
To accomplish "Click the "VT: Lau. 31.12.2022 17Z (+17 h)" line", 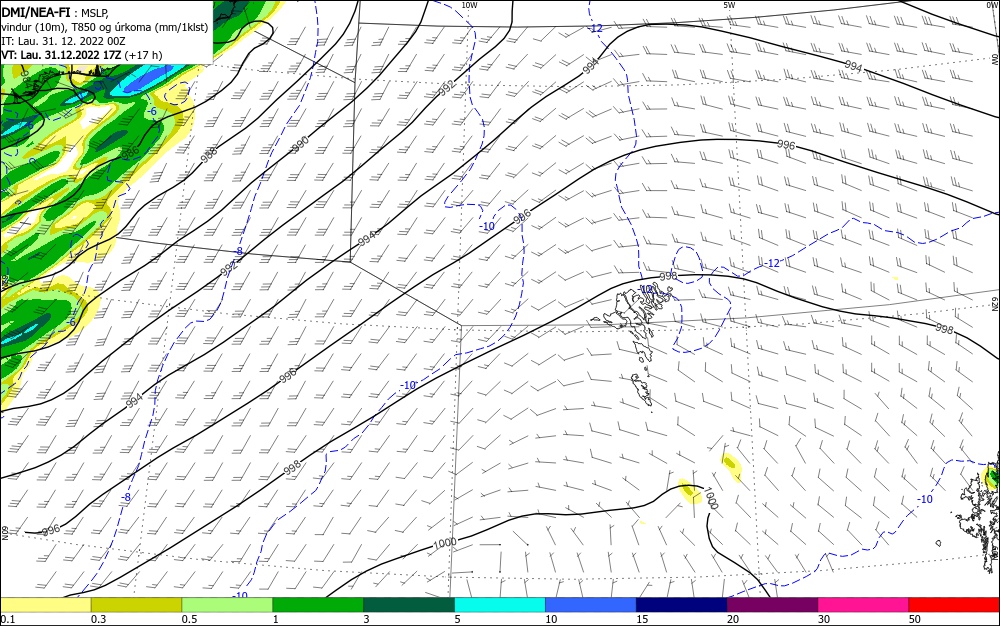I will pyautogui.click(x=82, y=55).
